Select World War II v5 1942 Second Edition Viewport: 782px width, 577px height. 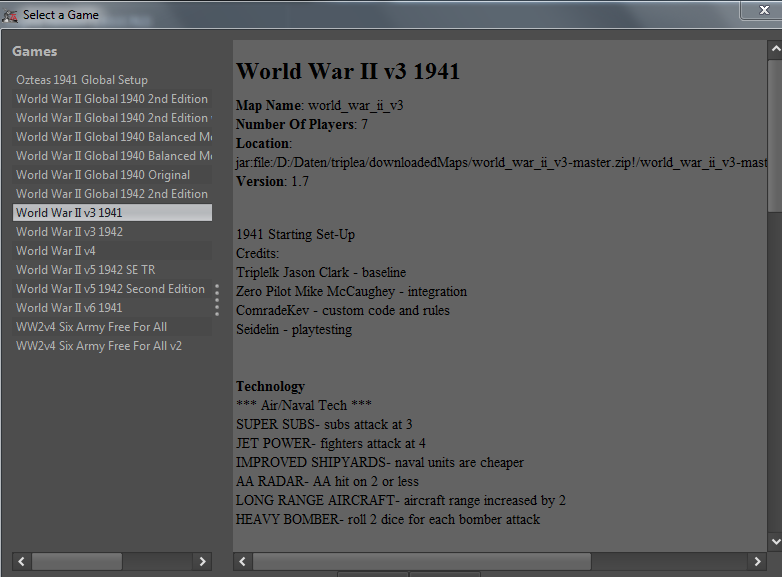point(112,289)
